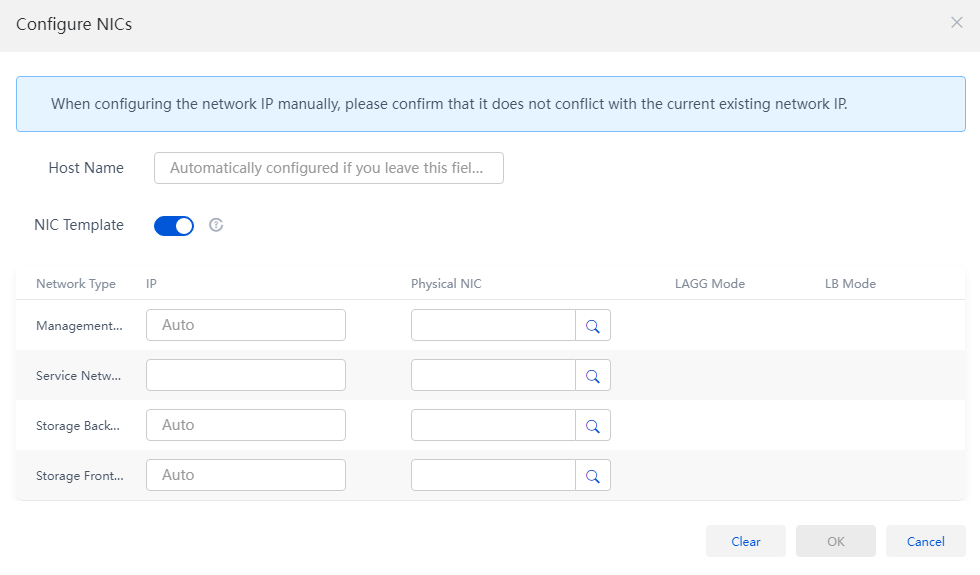Select Storage Back-end IP field
This screenshot has width=980, height=575.
[246, 425]
